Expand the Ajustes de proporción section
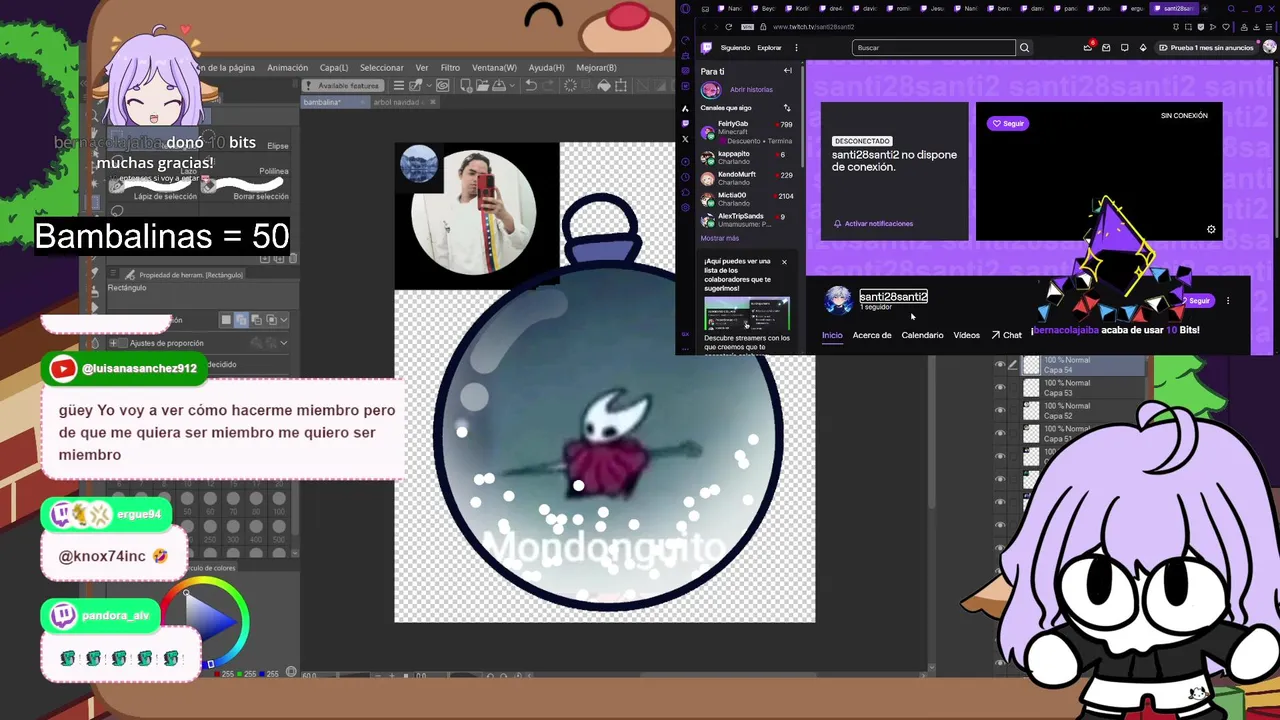 [113, 343]
